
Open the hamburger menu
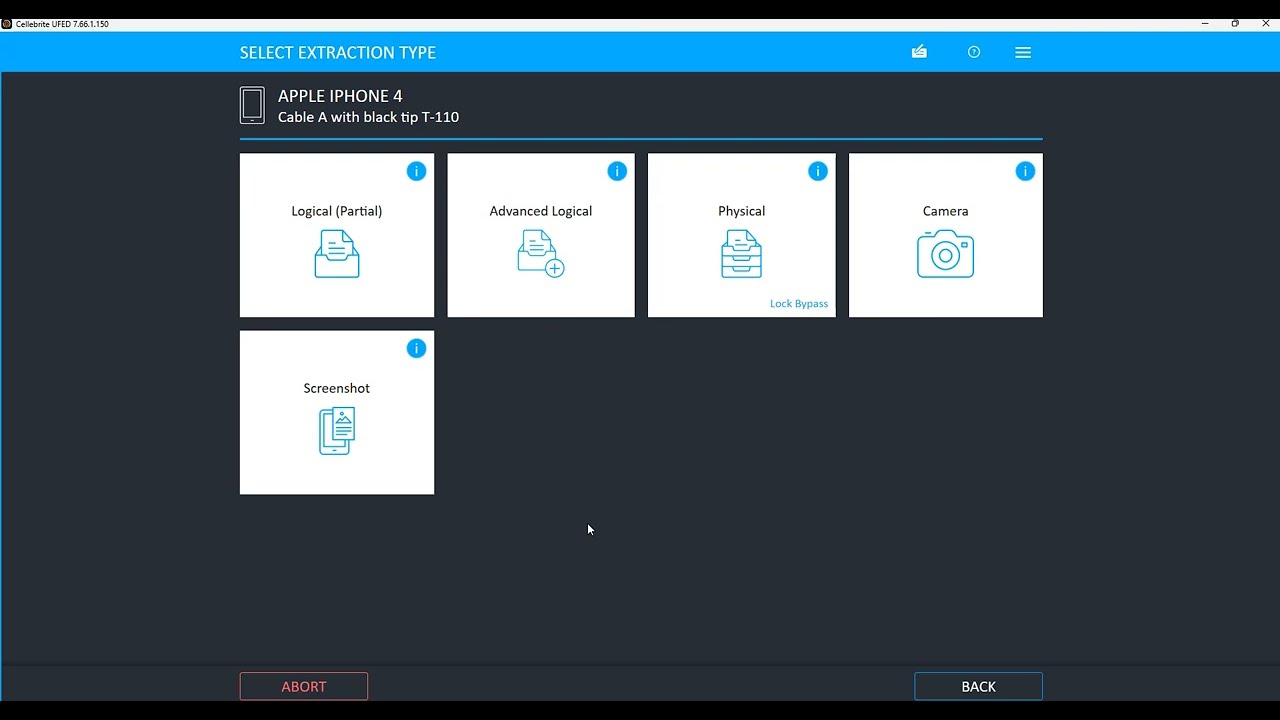1023,52
